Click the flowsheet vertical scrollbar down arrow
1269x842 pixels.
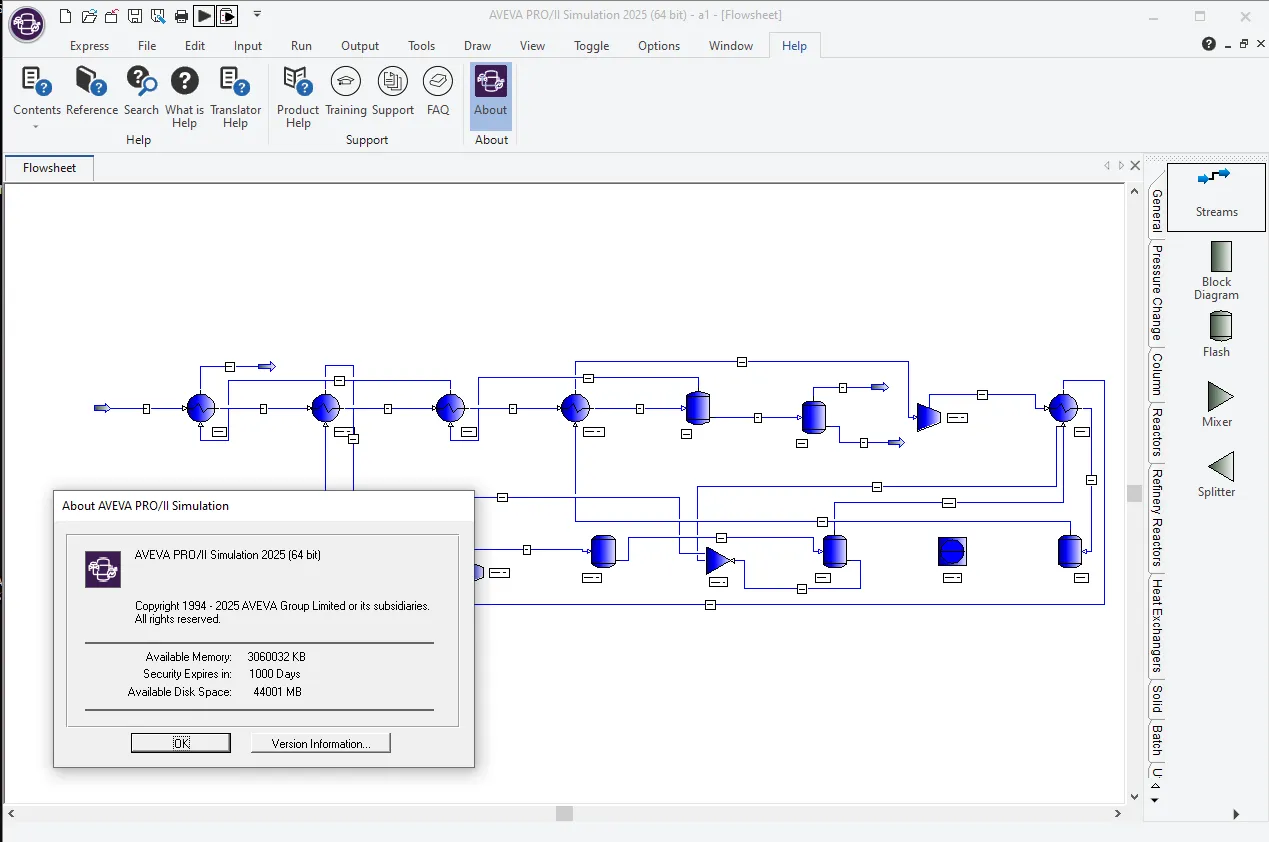(x=1134, y=797)
